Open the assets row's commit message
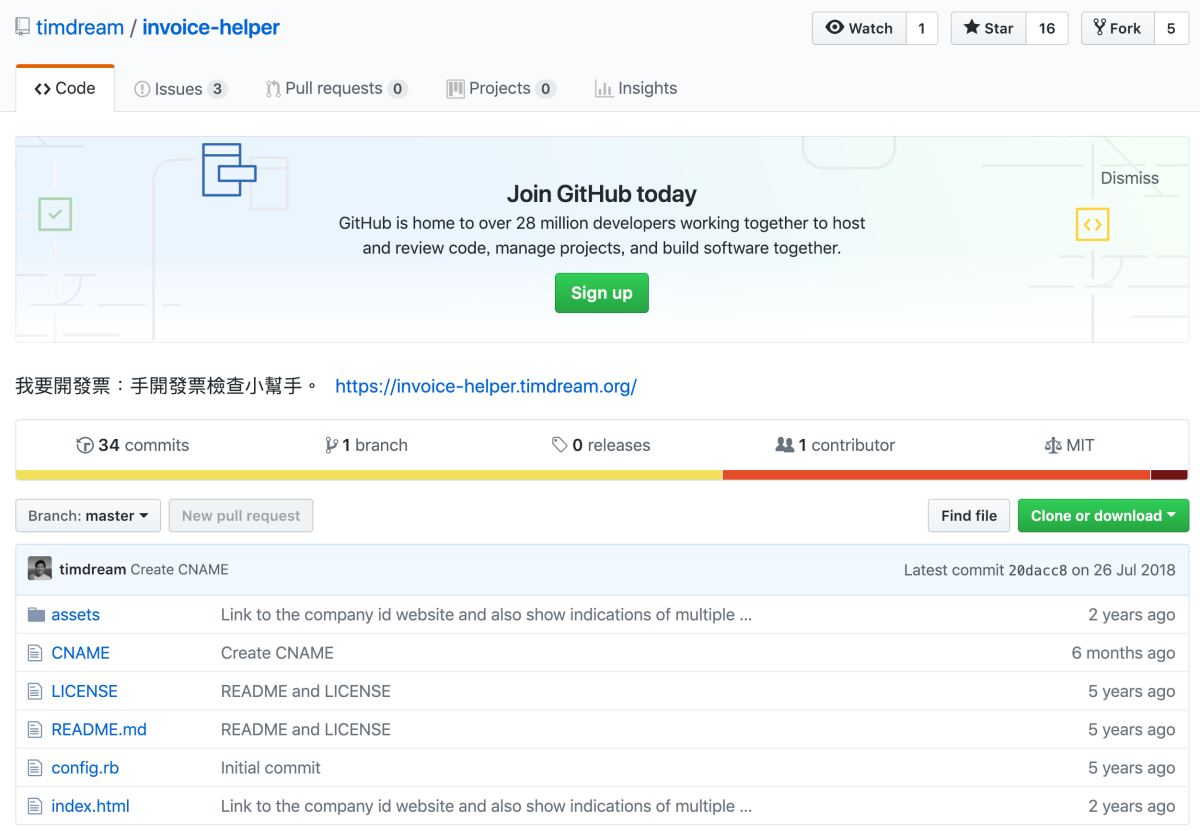The image size is (1200, 831). point(487,615)
